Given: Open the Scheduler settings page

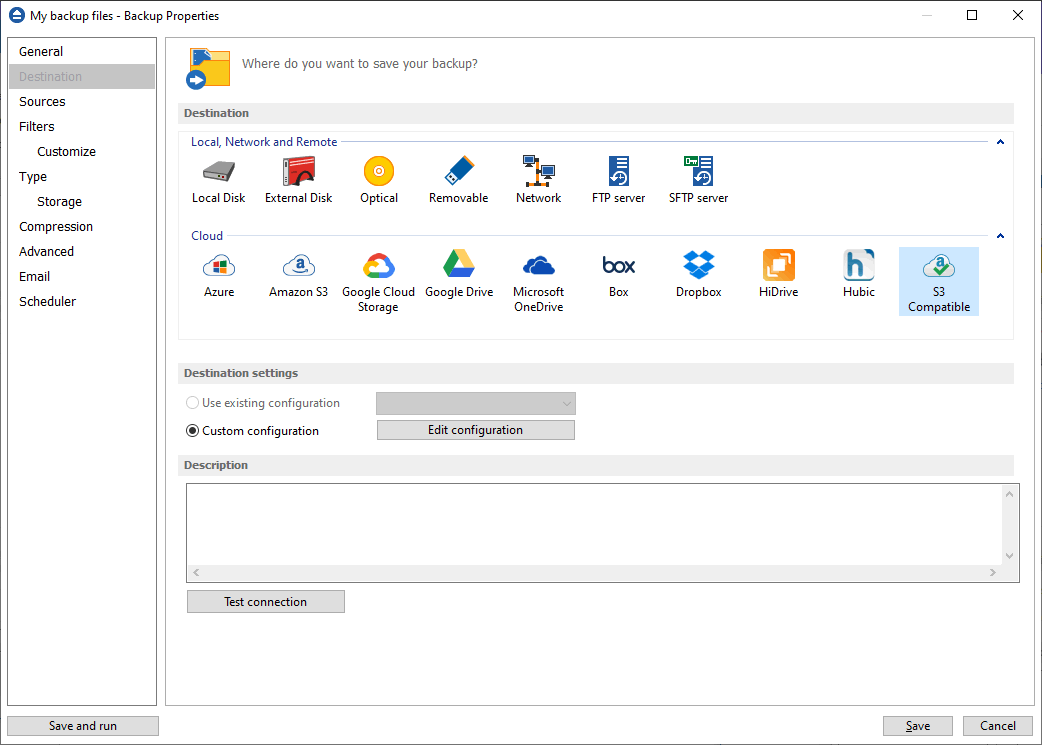Looking at the screenshot, I should coord(82,302).
